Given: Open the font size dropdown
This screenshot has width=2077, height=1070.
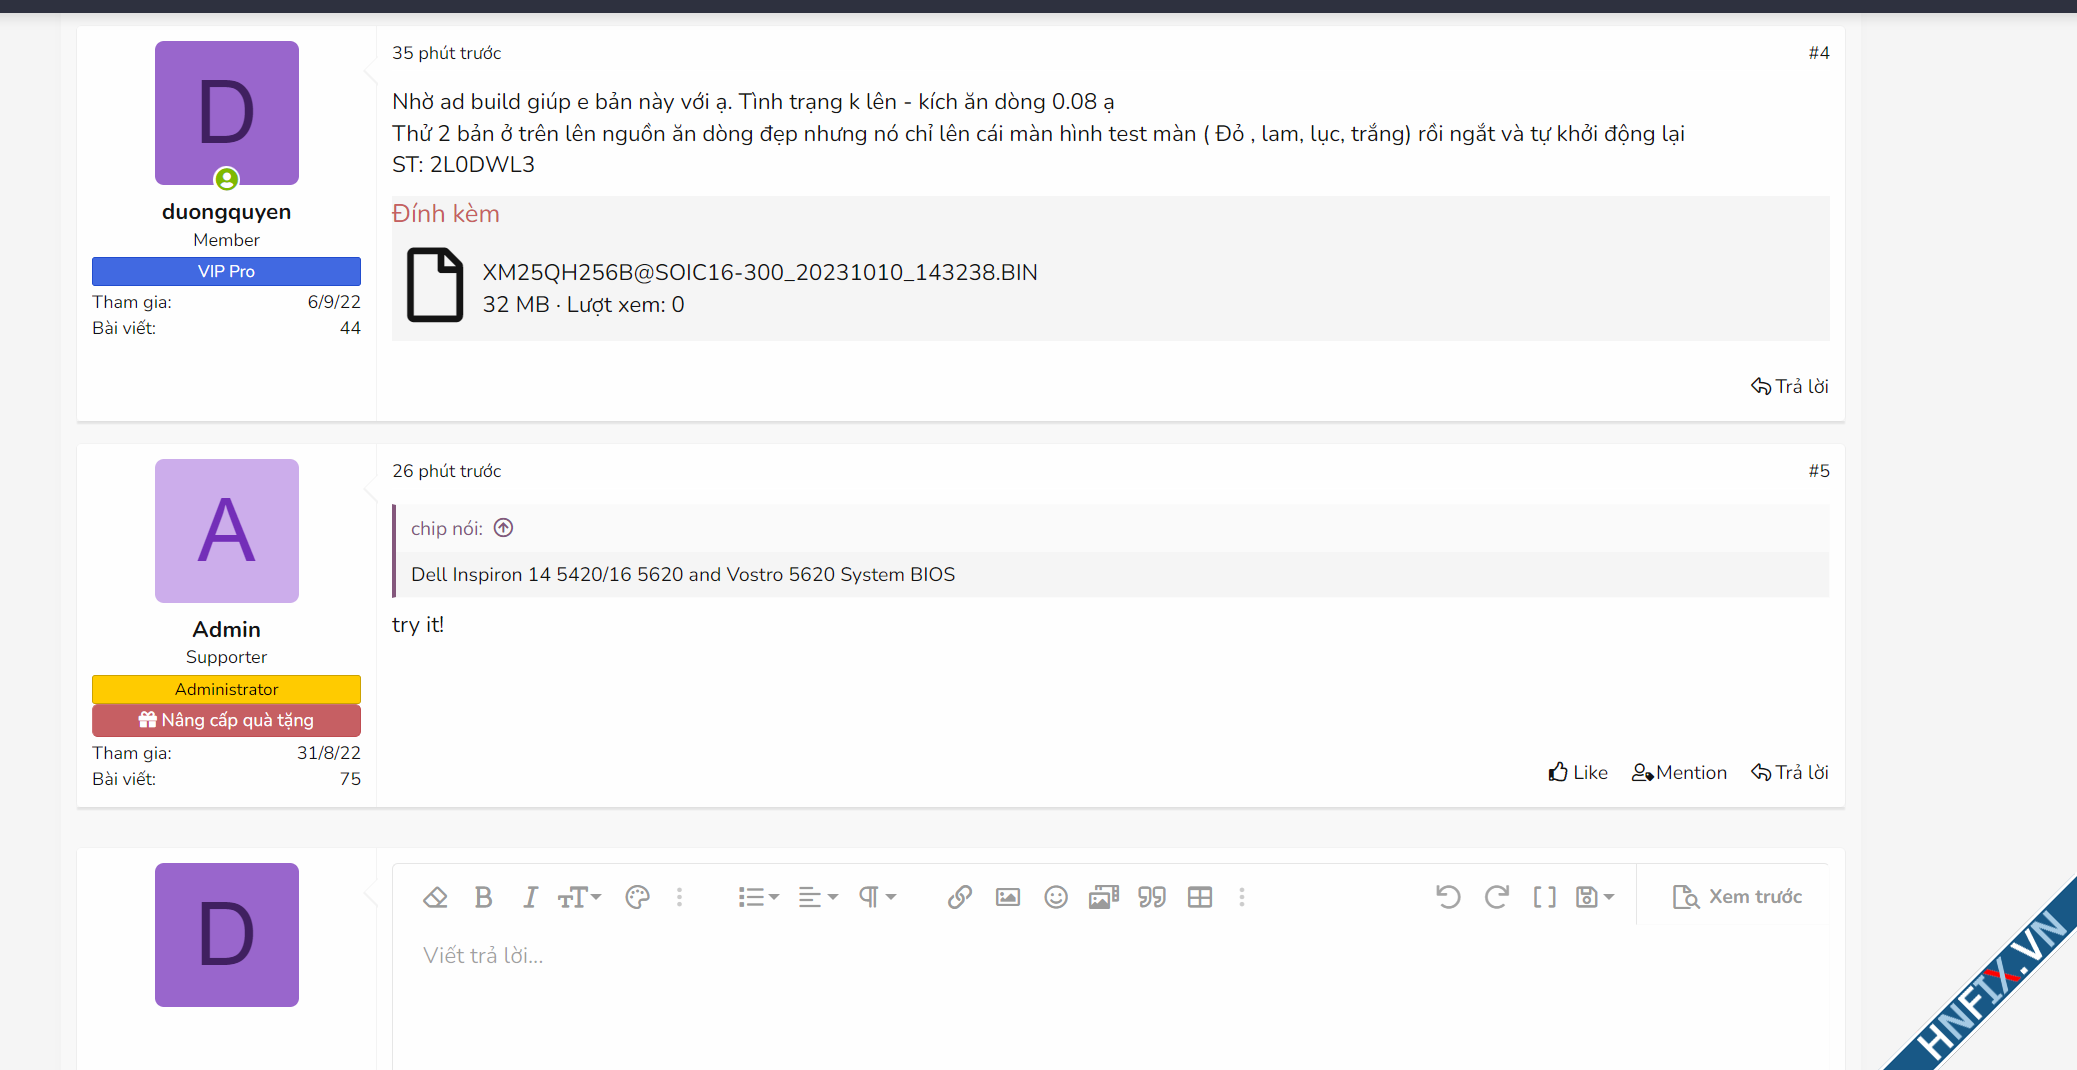Looking at the screenshot, I should click(579, 897).
